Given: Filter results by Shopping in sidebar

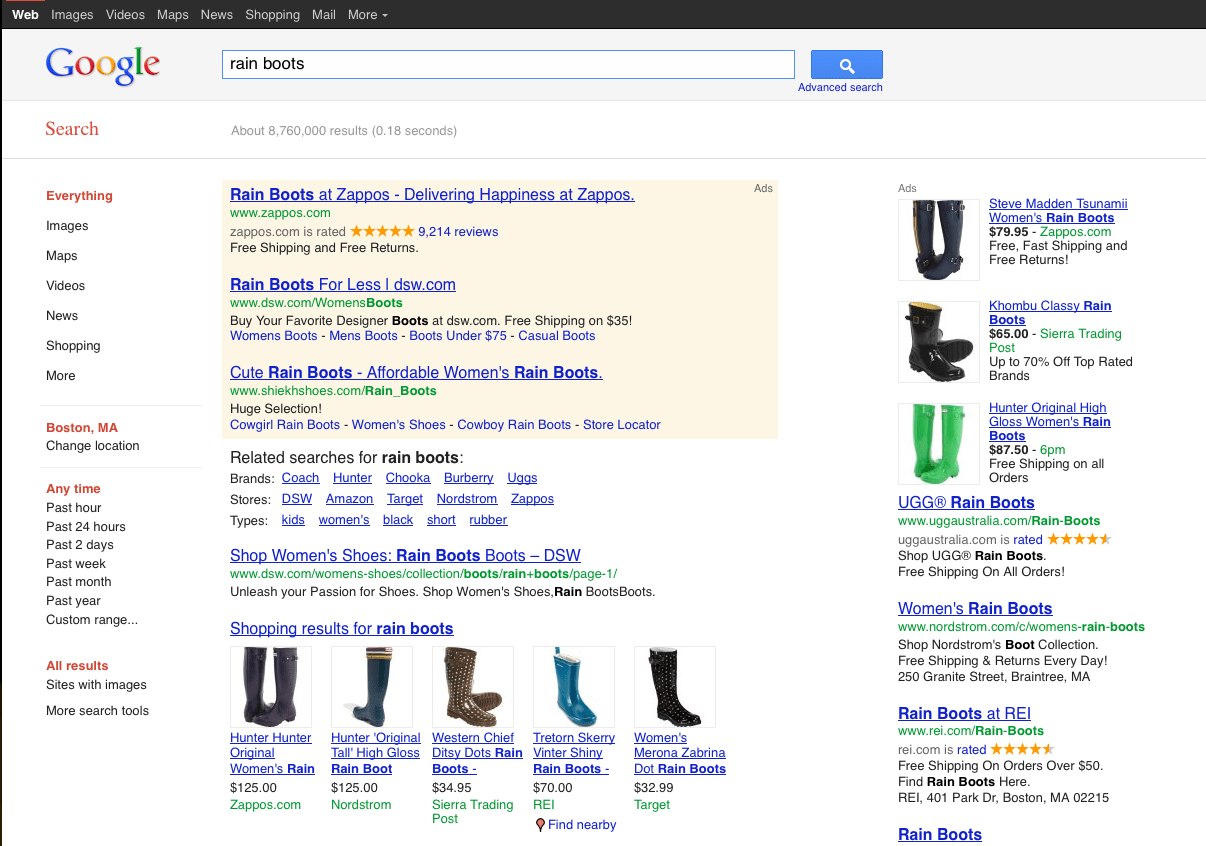Looking at the screenshot, I should 73,346.
